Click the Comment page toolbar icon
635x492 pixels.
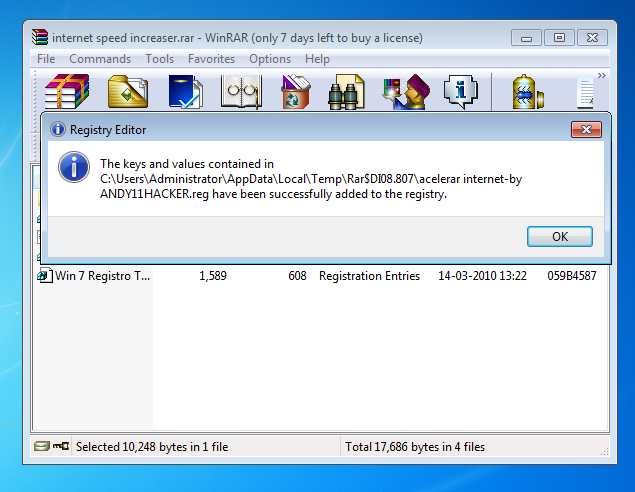click(x=585, y=93)
